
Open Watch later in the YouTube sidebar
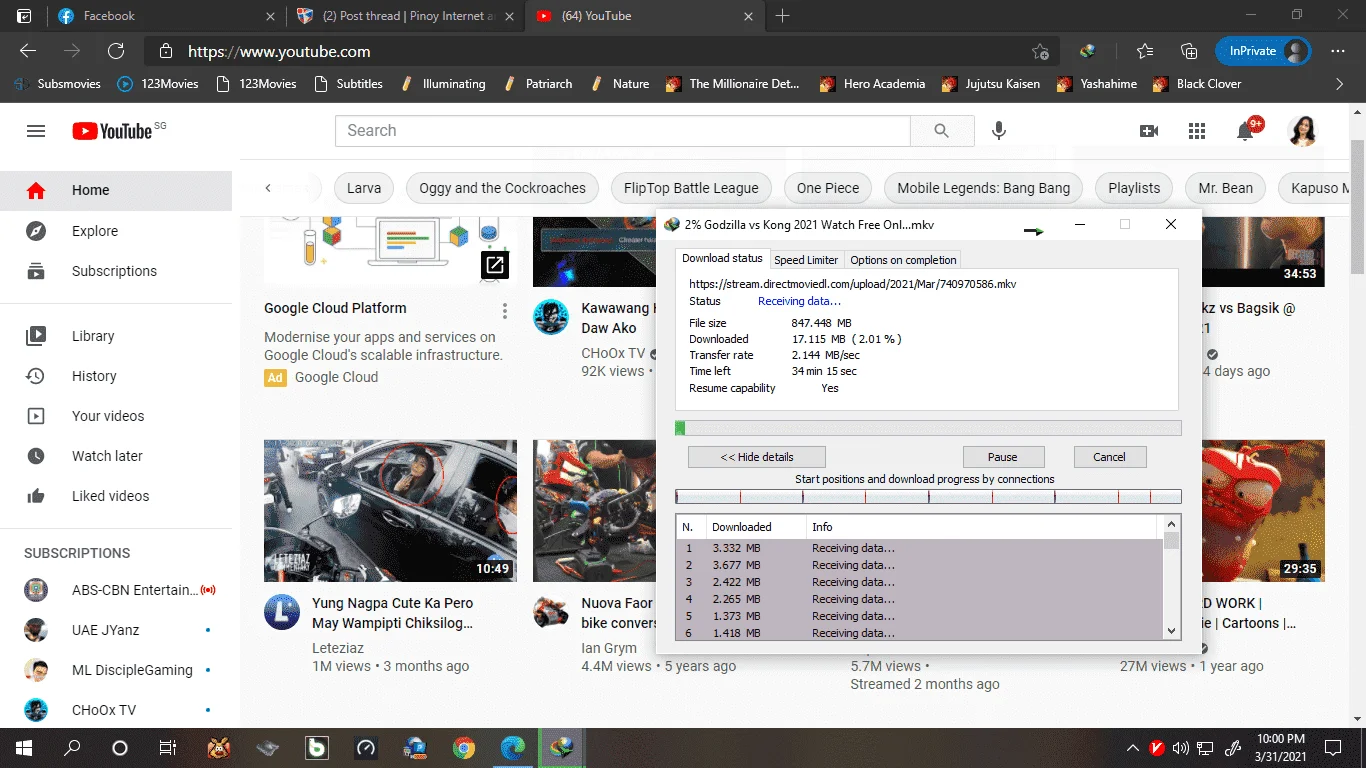[x=116, y=456]
